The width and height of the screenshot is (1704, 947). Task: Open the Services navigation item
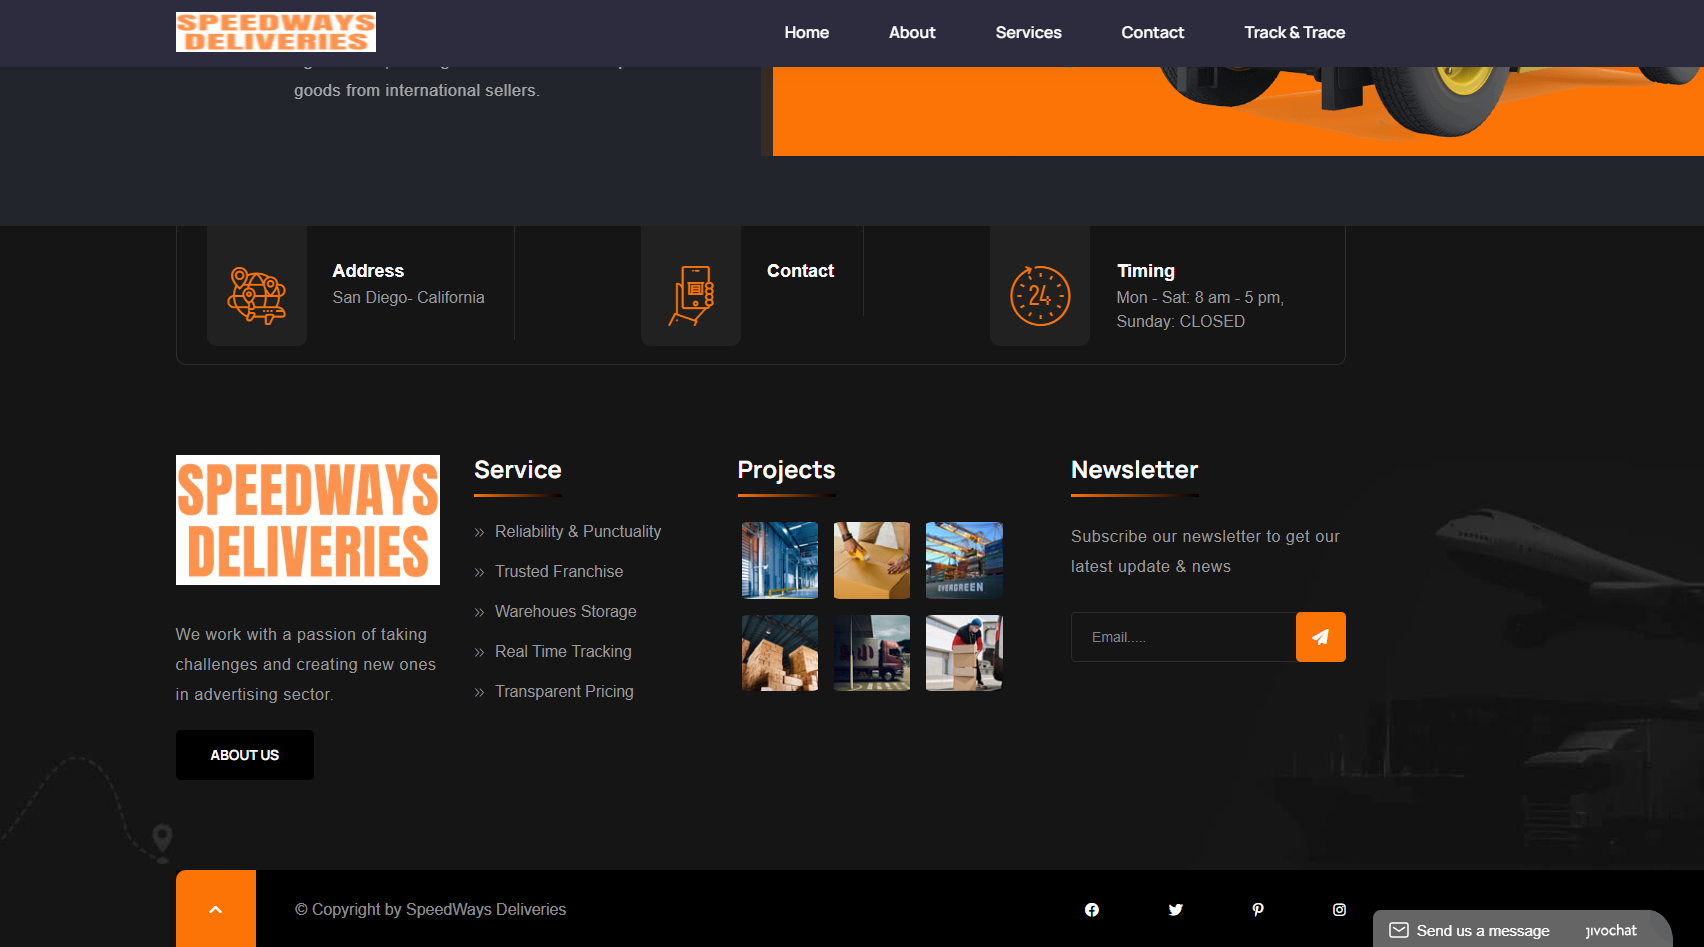pos(1028,32)
